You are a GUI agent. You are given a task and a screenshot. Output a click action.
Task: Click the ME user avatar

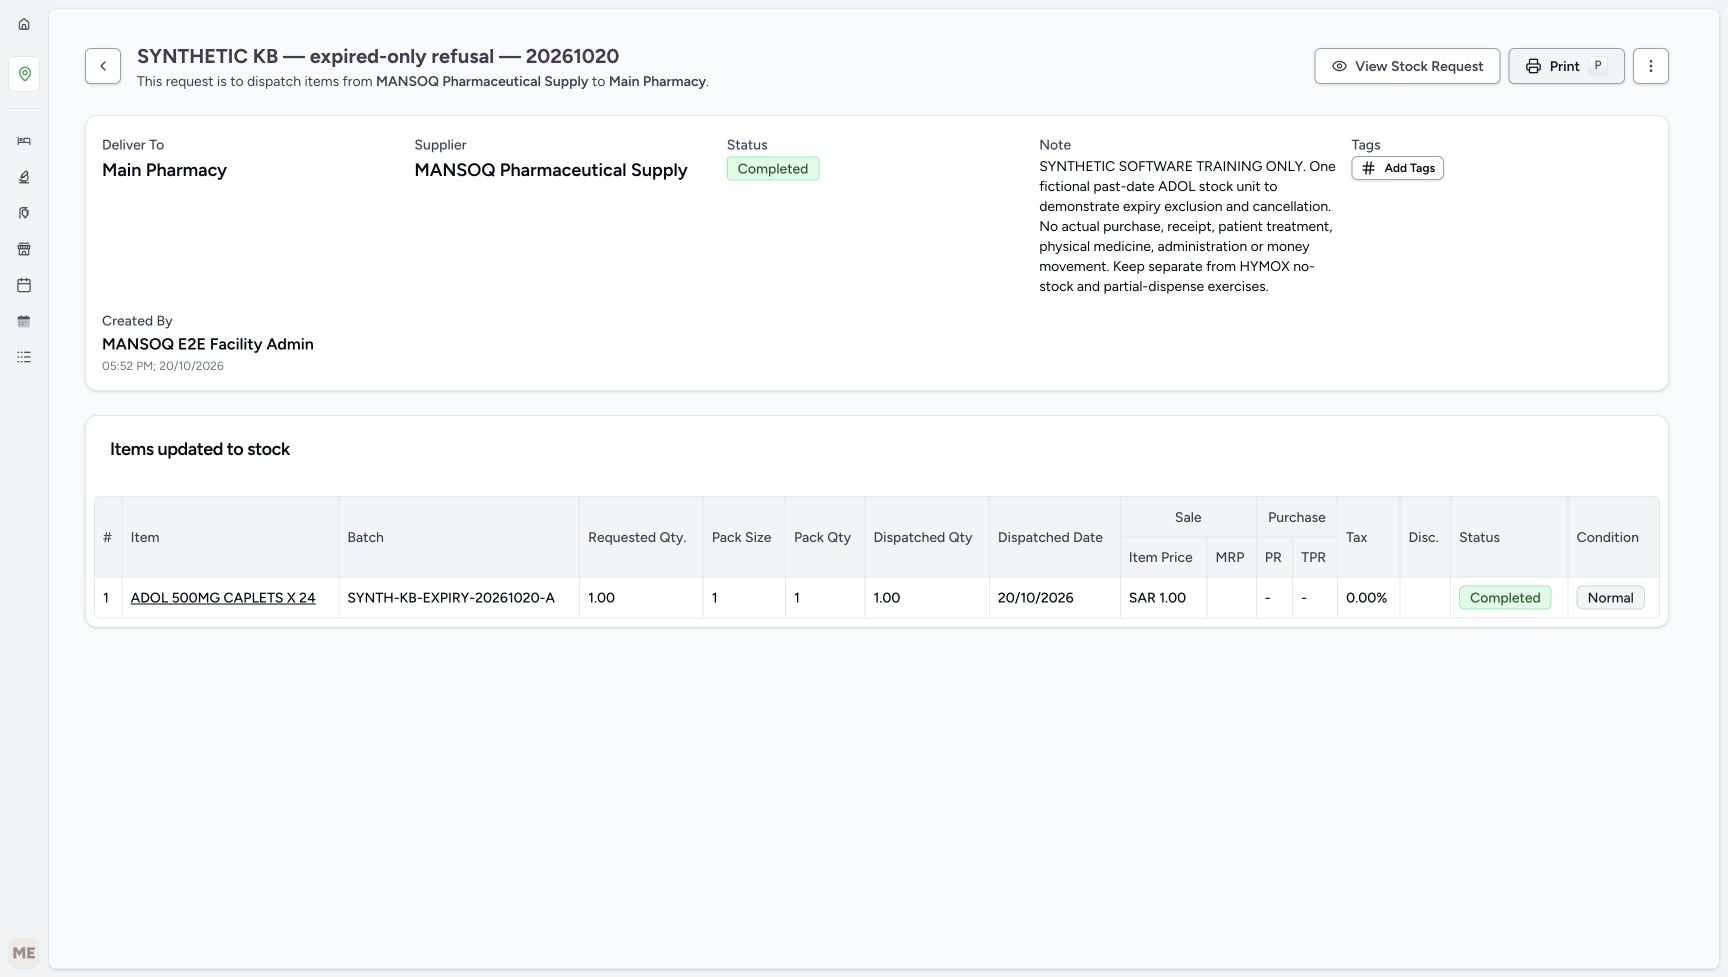(x=24, y=953)
